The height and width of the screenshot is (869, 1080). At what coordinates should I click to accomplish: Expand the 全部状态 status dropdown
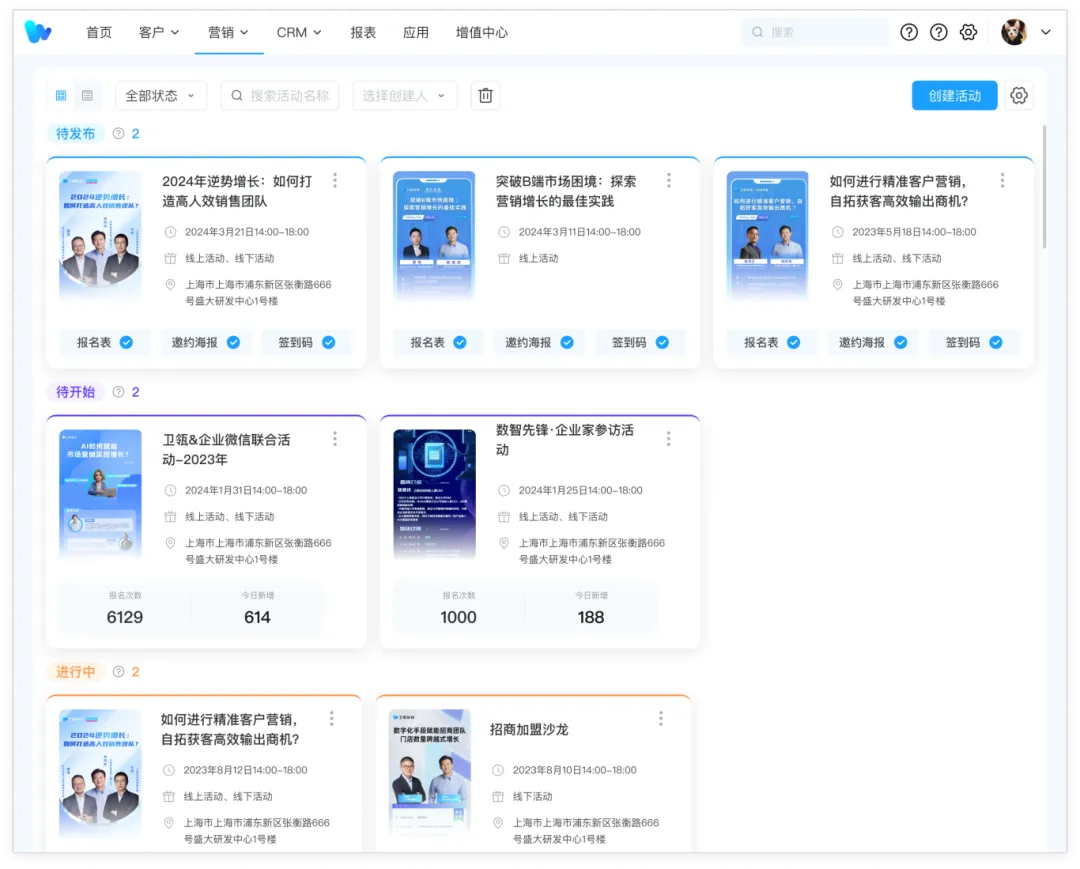(x=161, y=96)
